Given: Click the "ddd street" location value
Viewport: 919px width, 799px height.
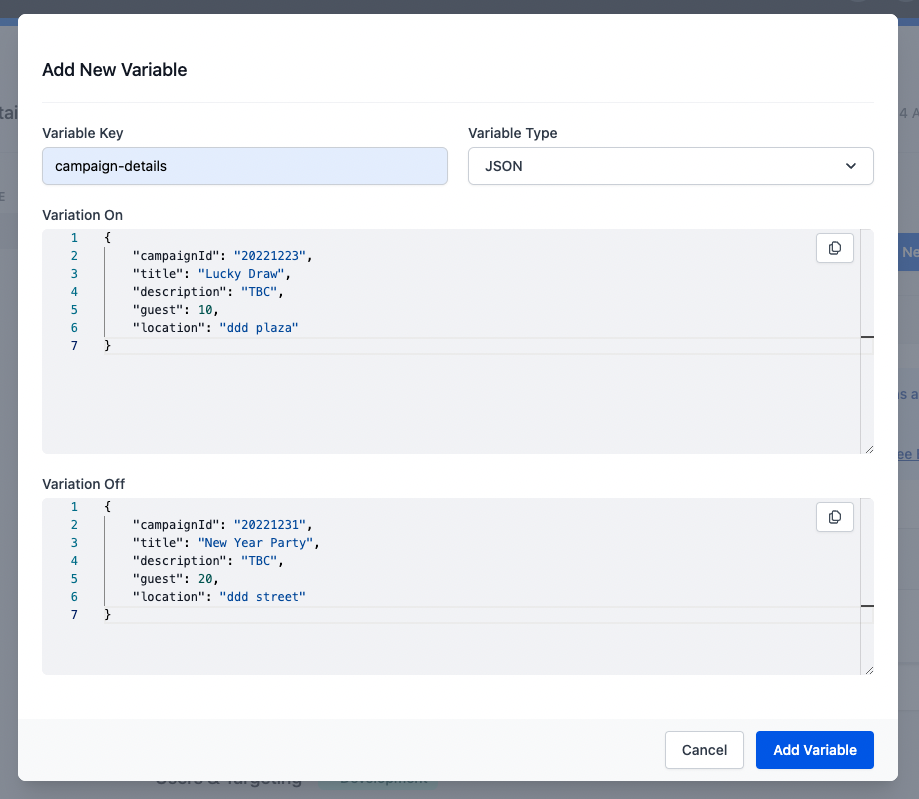Looking at the screenshot, I should coord(262,597).
